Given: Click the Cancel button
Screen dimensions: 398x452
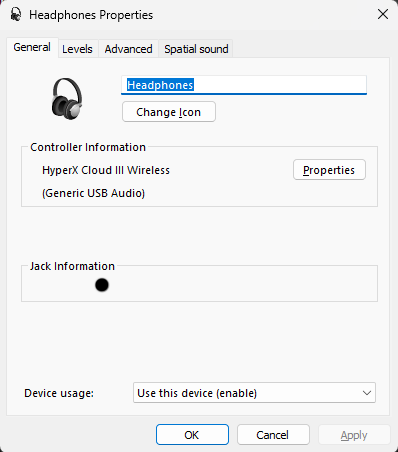Looking at the screenshot, I should [x=273, y=435].
